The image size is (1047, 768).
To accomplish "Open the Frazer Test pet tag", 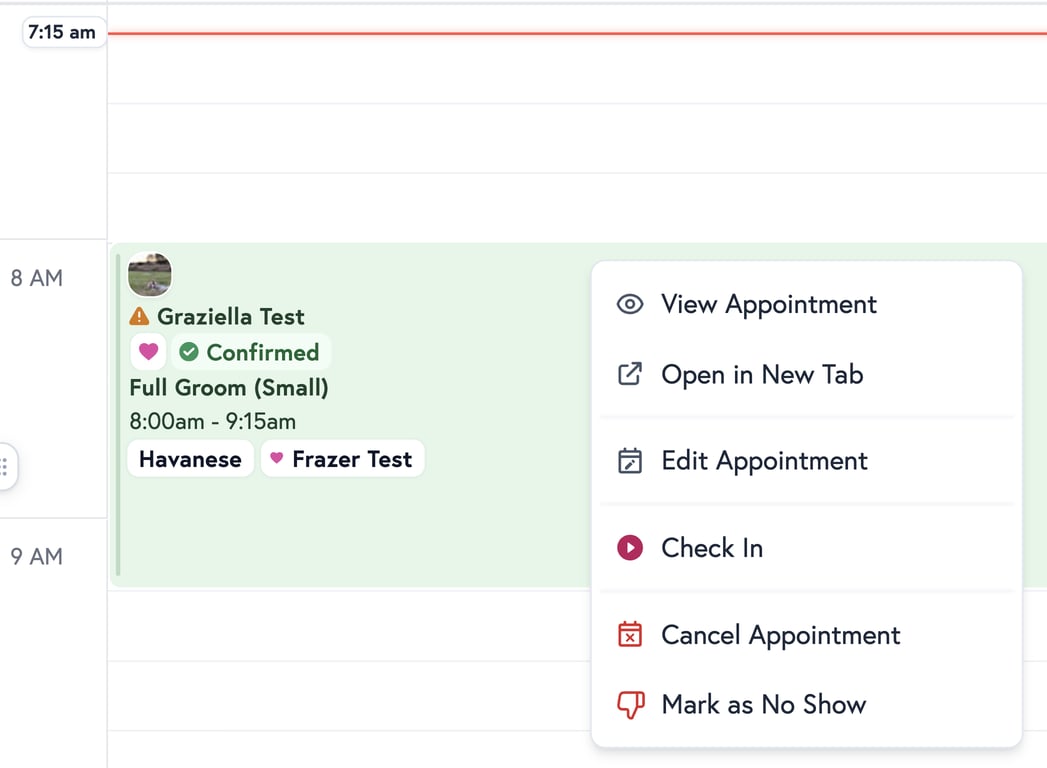I will pos(342,458).
